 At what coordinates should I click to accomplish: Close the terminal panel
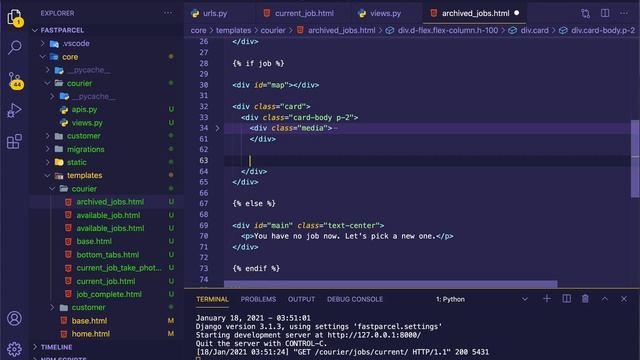[624, 299]
